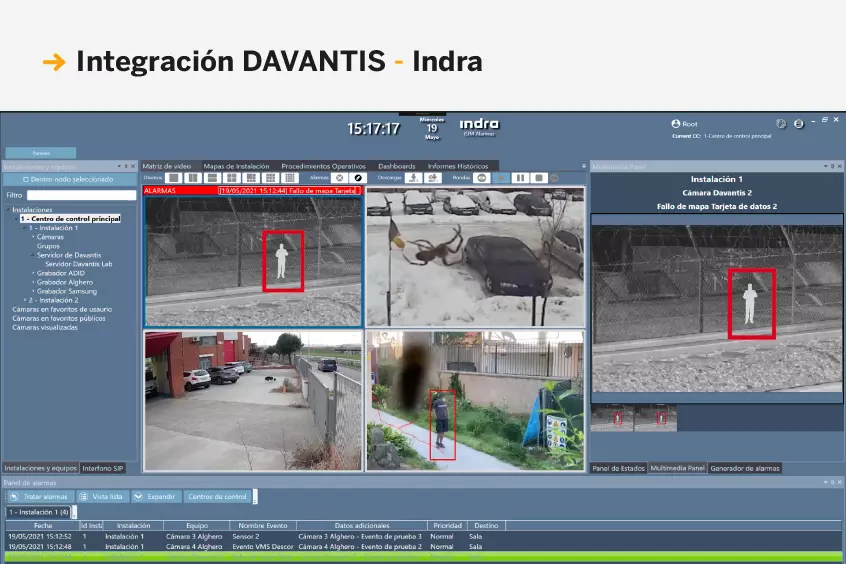
Task: Collapse the Instalaciones tree root
Action: (x=9, y=209)
